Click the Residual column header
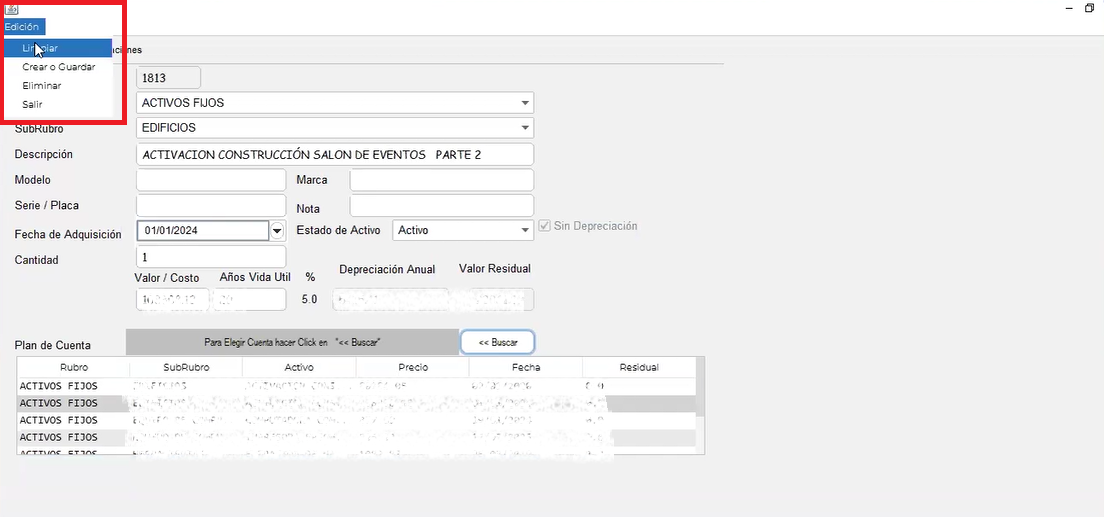The height and width of the screenshot is (517, 1104). [x=639, y=367]
